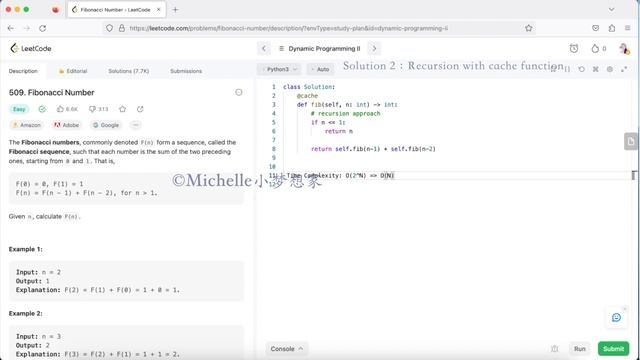Click the '# recursion approach' comment line
Screen dimensions: 640x360
coord(345,113)
